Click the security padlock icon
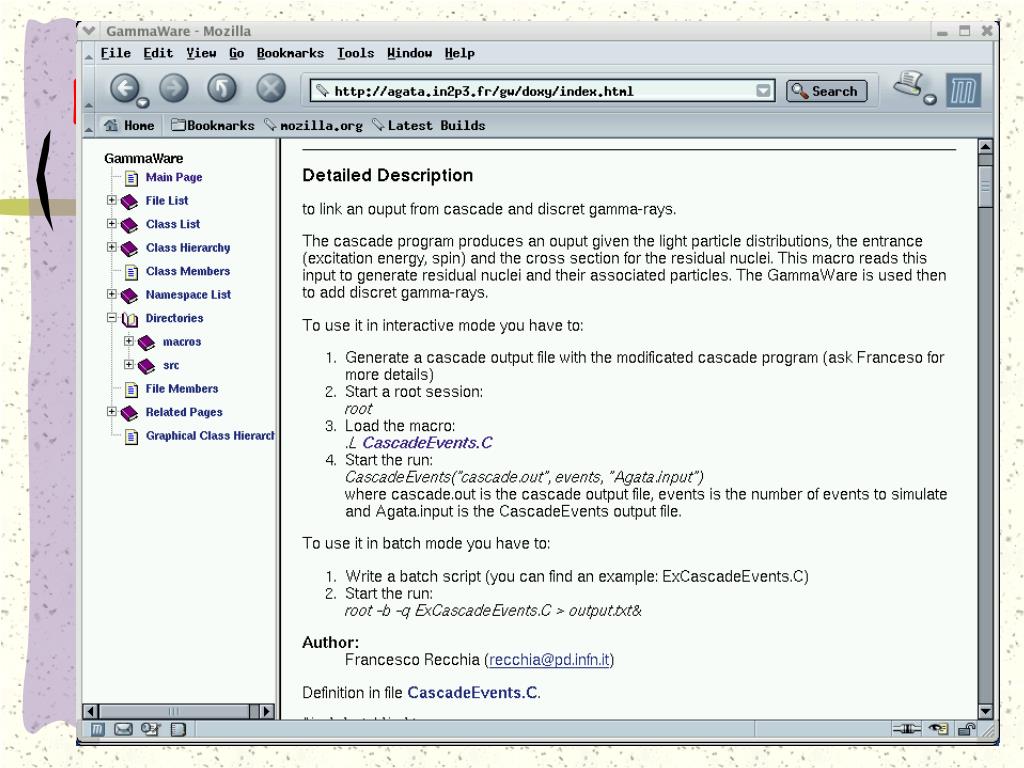The width and height of the screenshot is (1024, 768). (x=967, y=729)
